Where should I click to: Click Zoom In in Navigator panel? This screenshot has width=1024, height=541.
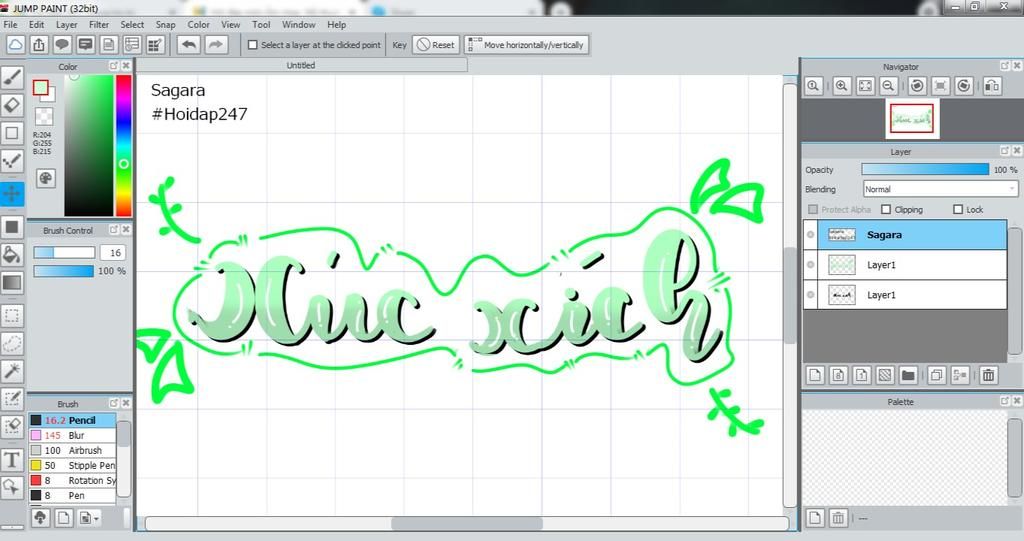842,86
